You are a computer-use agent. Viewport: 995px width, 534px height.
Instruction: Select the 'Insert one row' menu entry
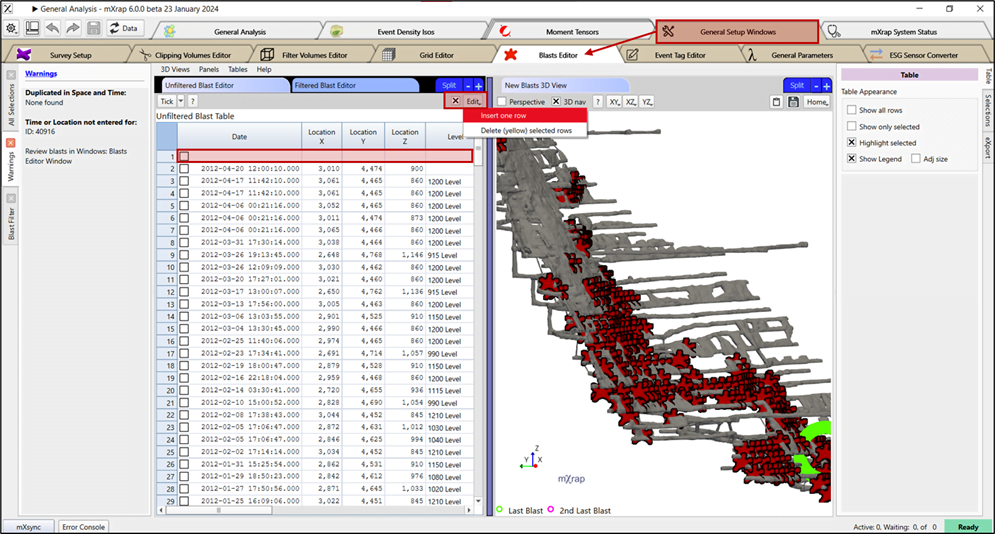tap(504, 116)
